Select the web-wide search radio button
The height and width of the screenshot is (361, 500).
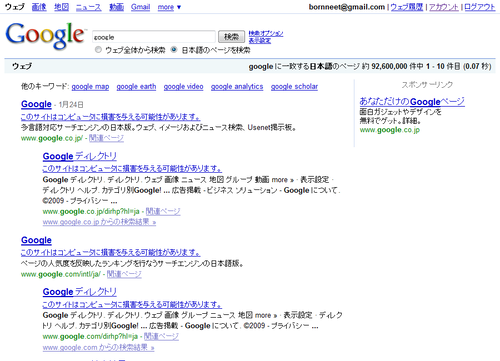tap(98, 50)
